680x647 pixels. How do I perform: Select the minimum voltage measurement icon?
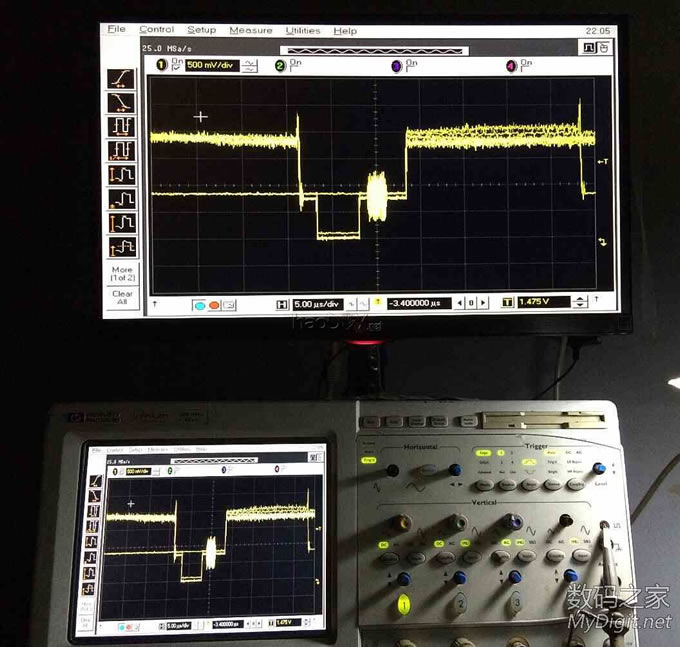(x=122, y=198)
